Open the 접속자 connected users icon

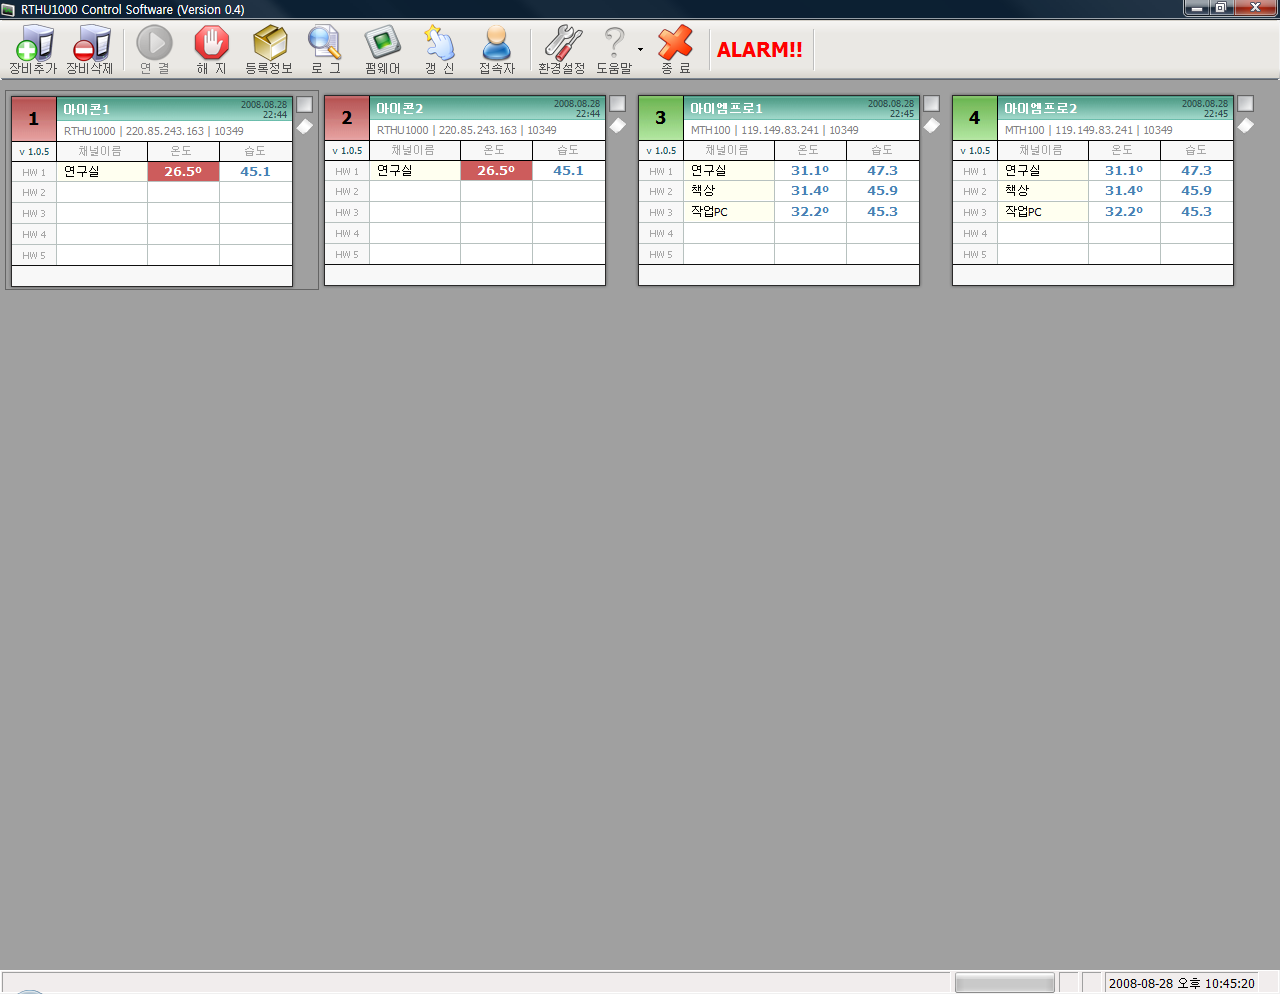coord(496,49)
